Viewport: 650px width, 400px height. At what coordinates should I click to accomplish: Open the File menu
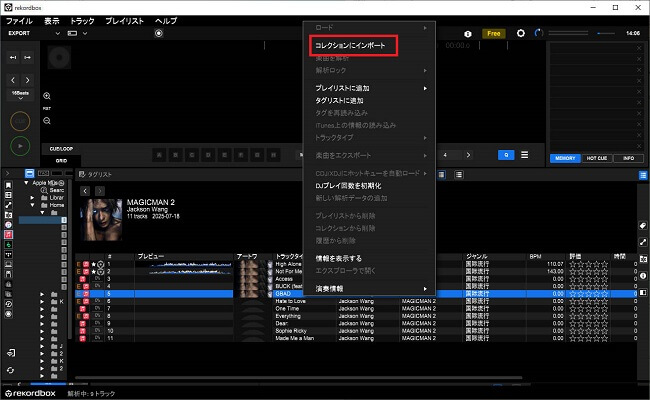tap(19, 21)
